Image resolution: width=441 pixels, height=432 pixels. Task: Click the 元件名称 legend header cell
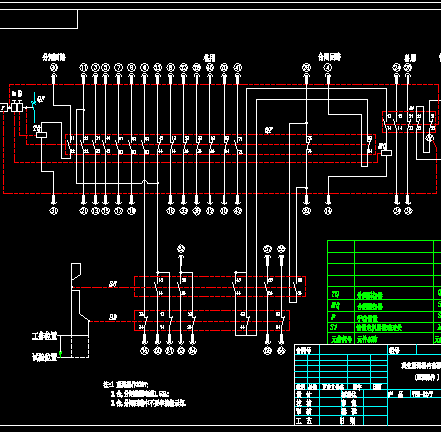(394, 339)
